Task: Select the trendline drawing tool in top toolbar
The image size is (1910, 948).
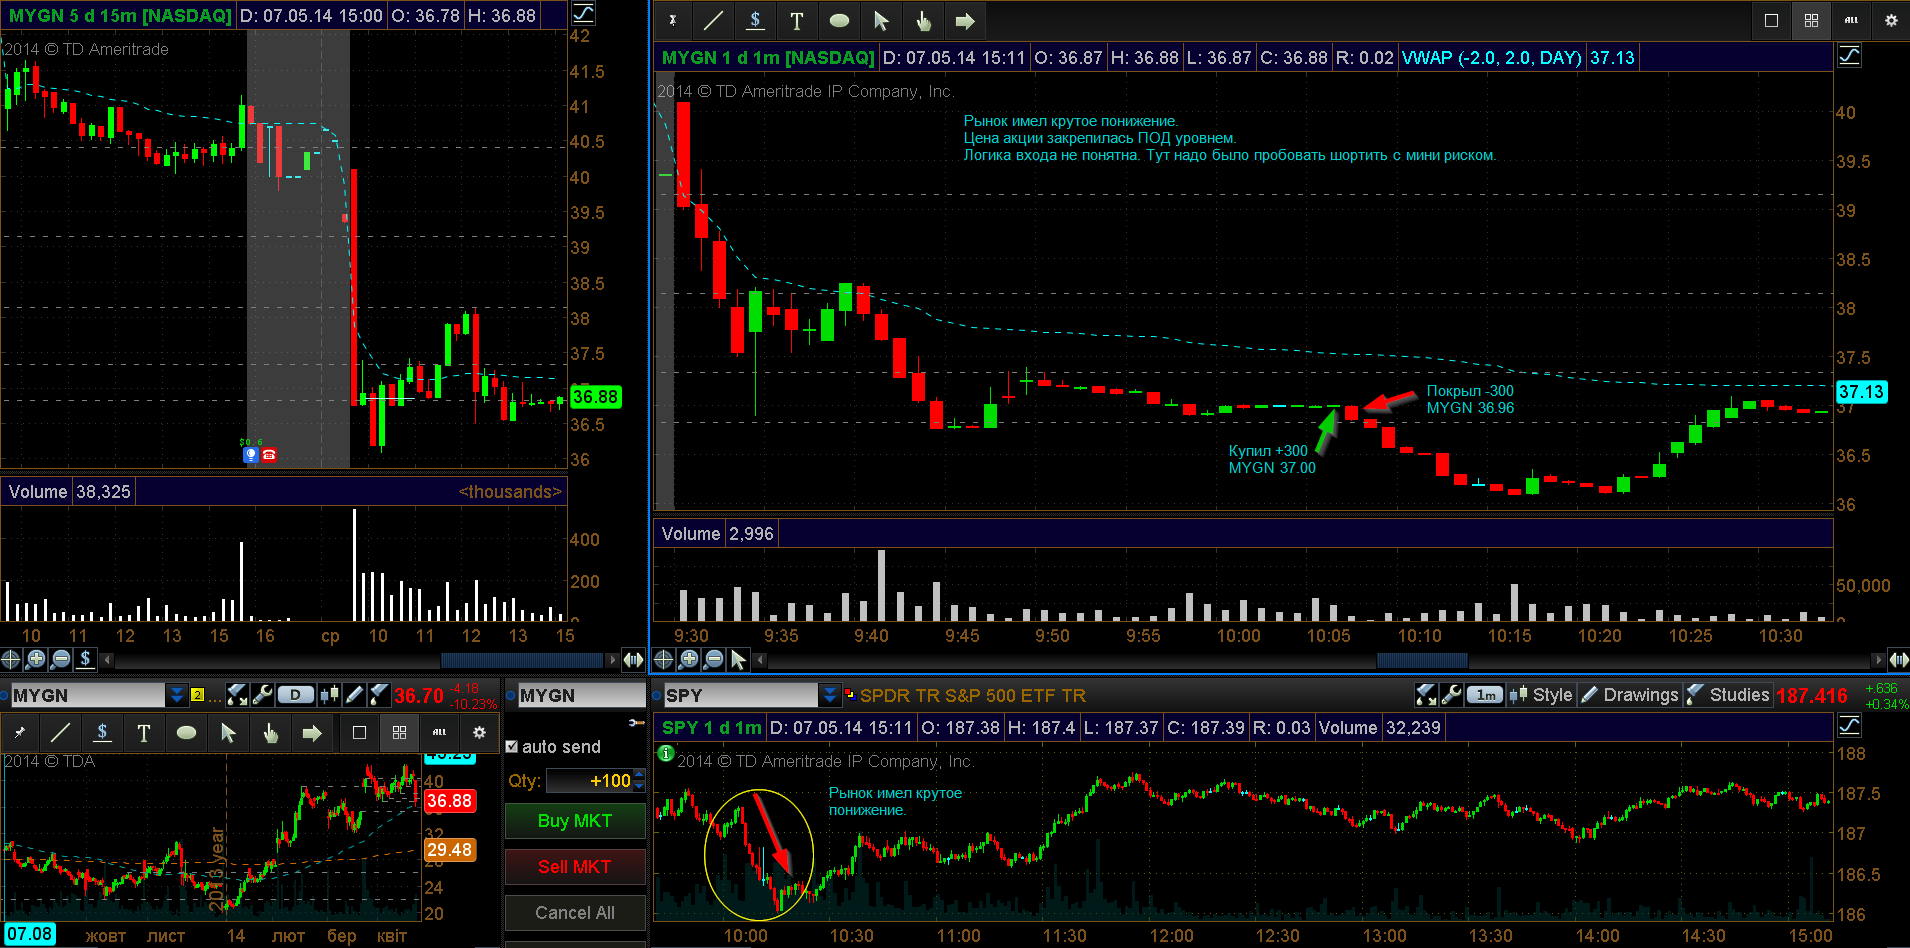Action: (713, 20)
